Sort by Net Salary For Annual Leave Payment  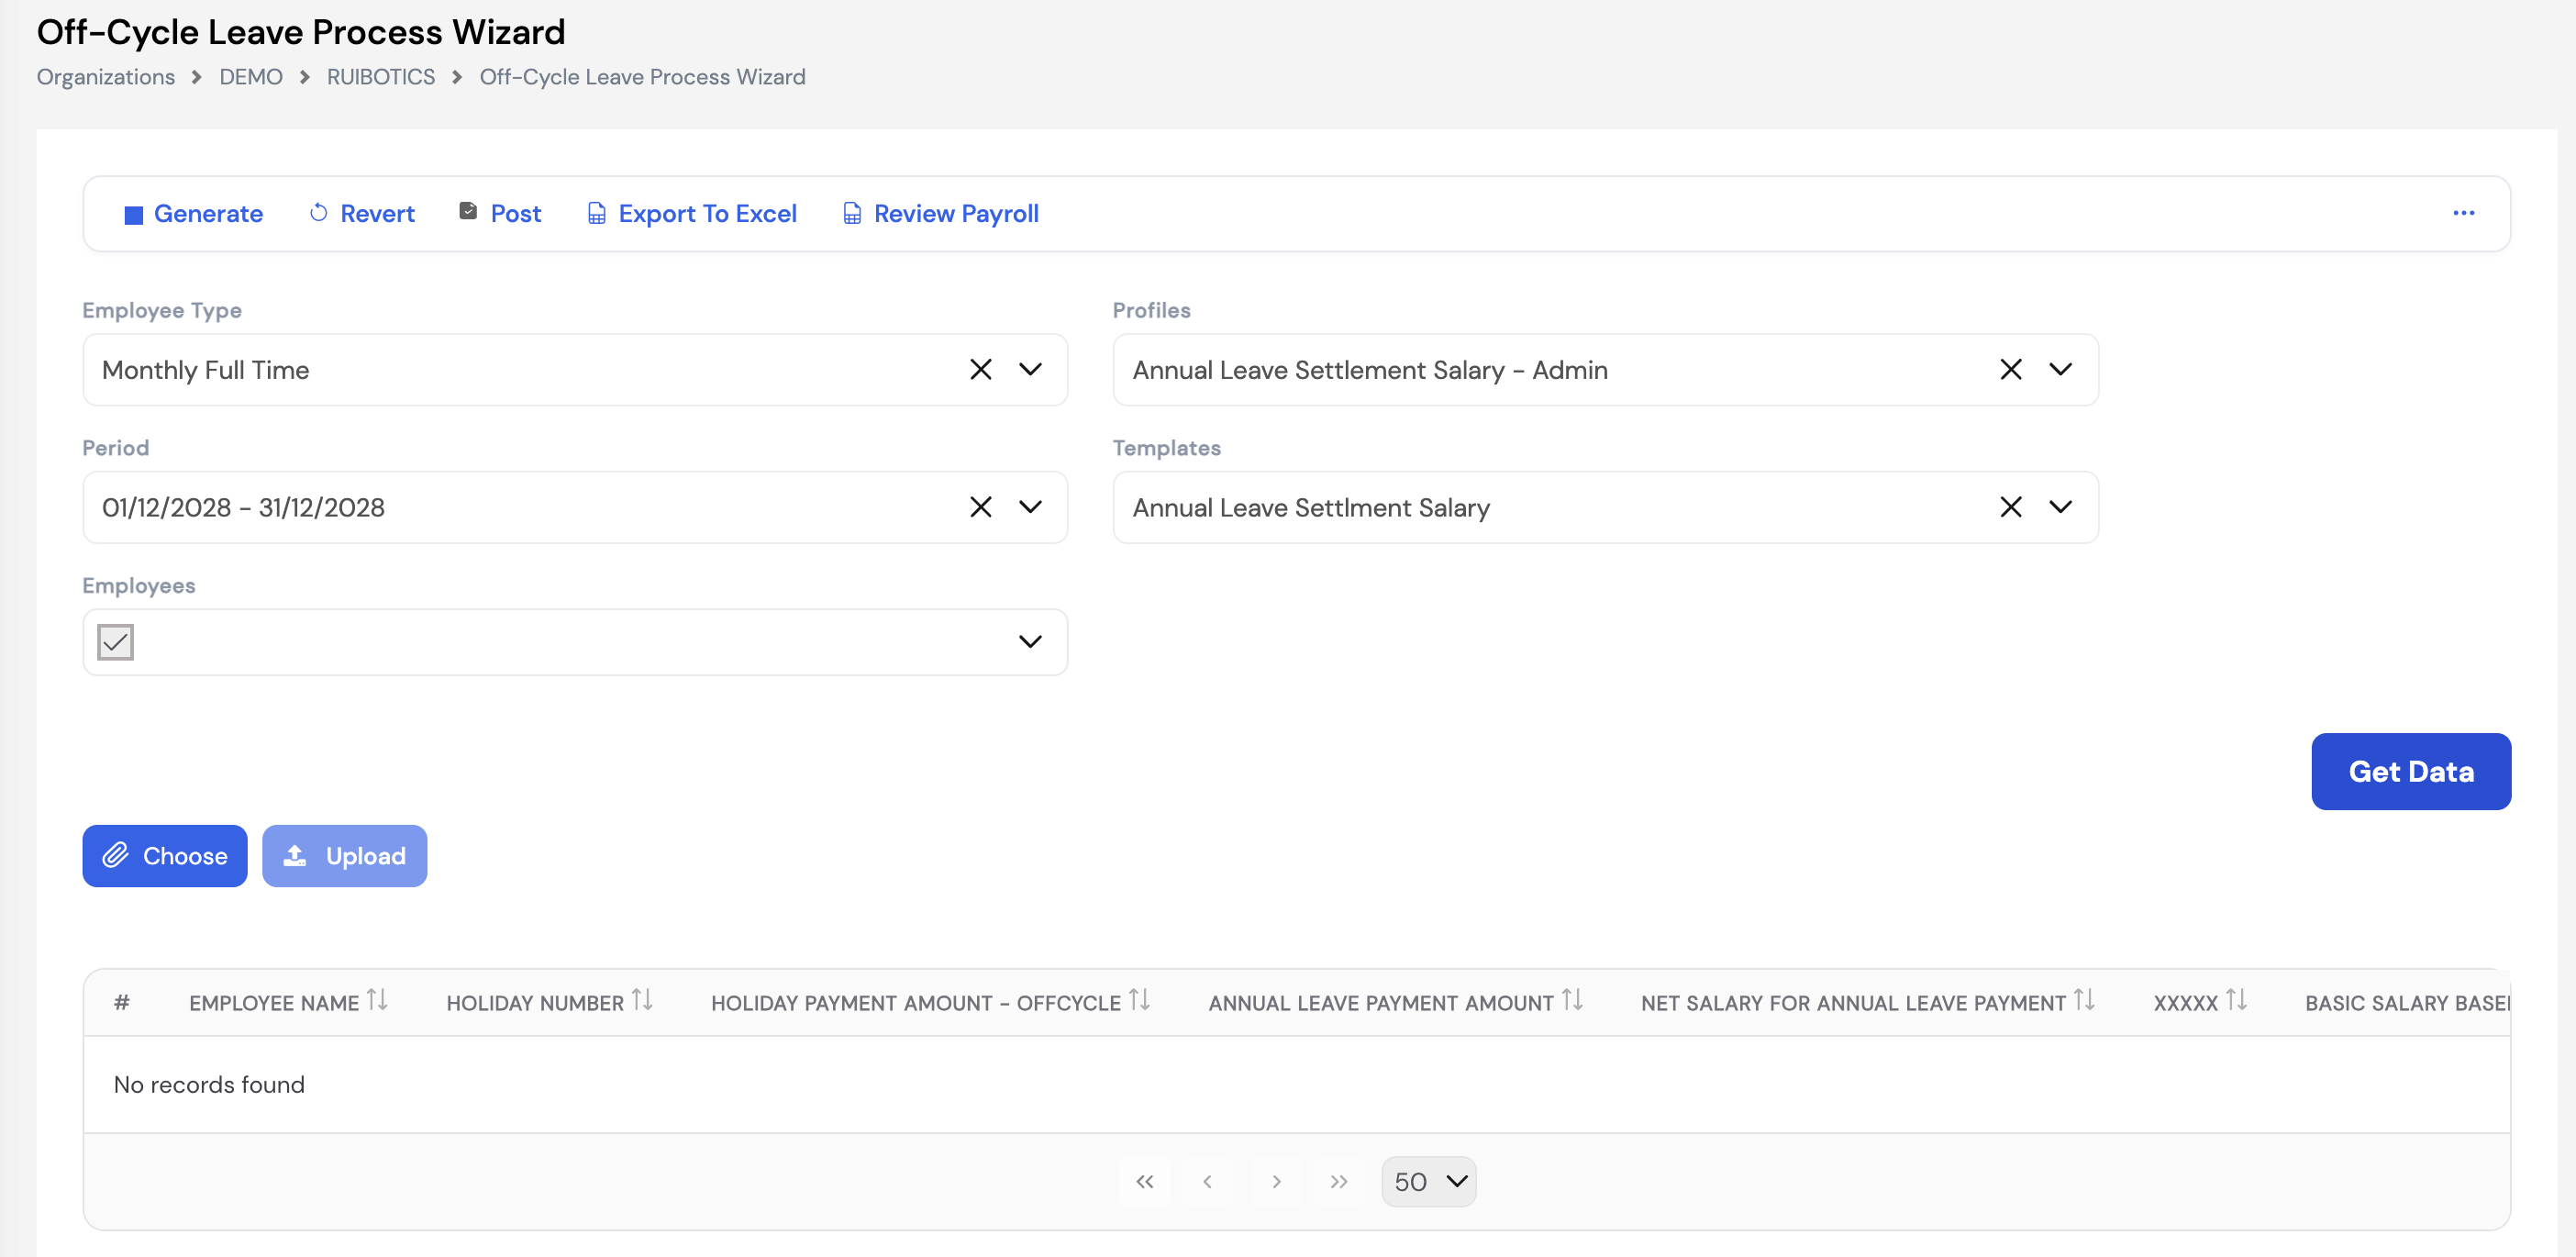point(2084,1000)
